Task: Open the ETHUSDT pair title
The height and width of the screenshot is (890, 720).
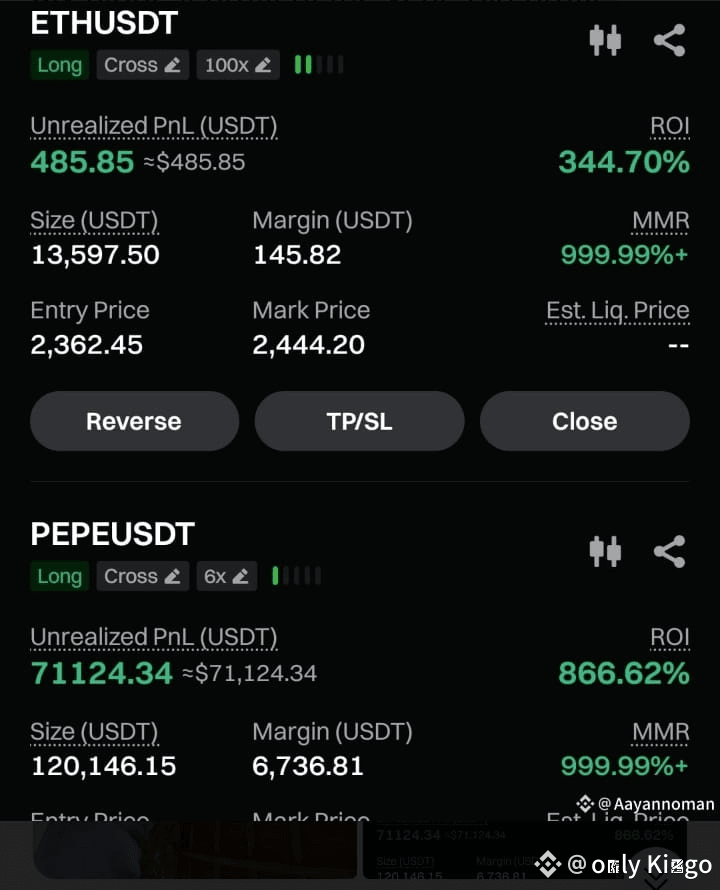Action: 104,23
